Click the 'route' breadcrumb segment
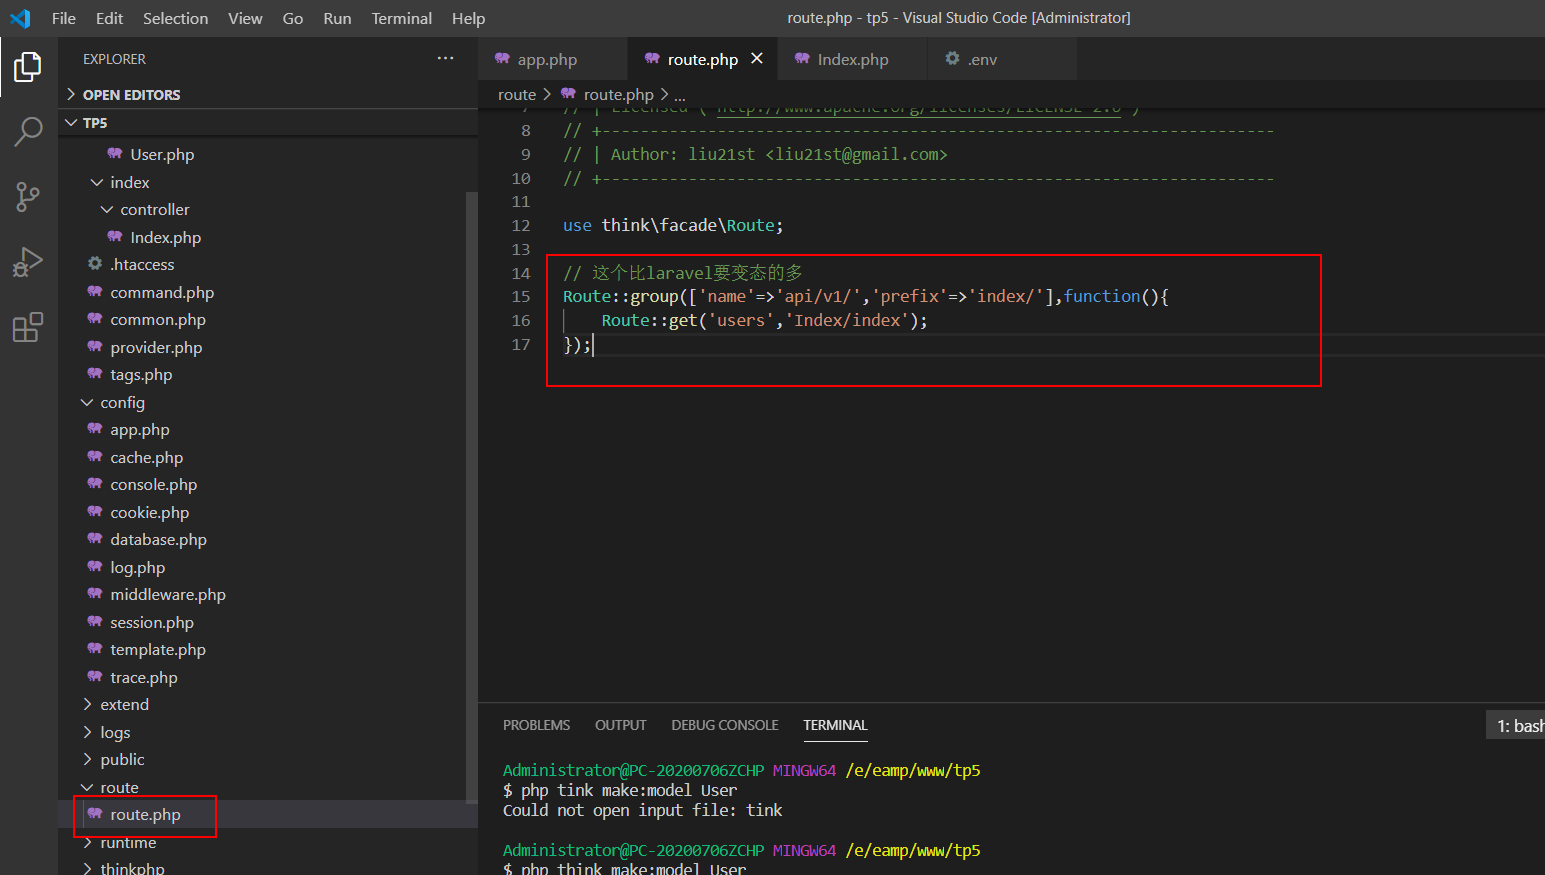The width and height of the screenshot is (1545, 875). point(517,94)
